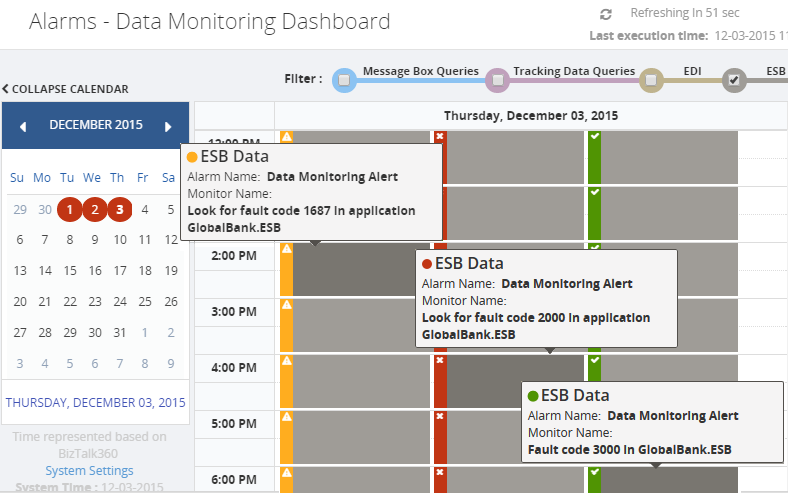Screen dimensions: 788x493
Task: Click the fault code 3000 tooltip
Action: click(x=652, y=422)
